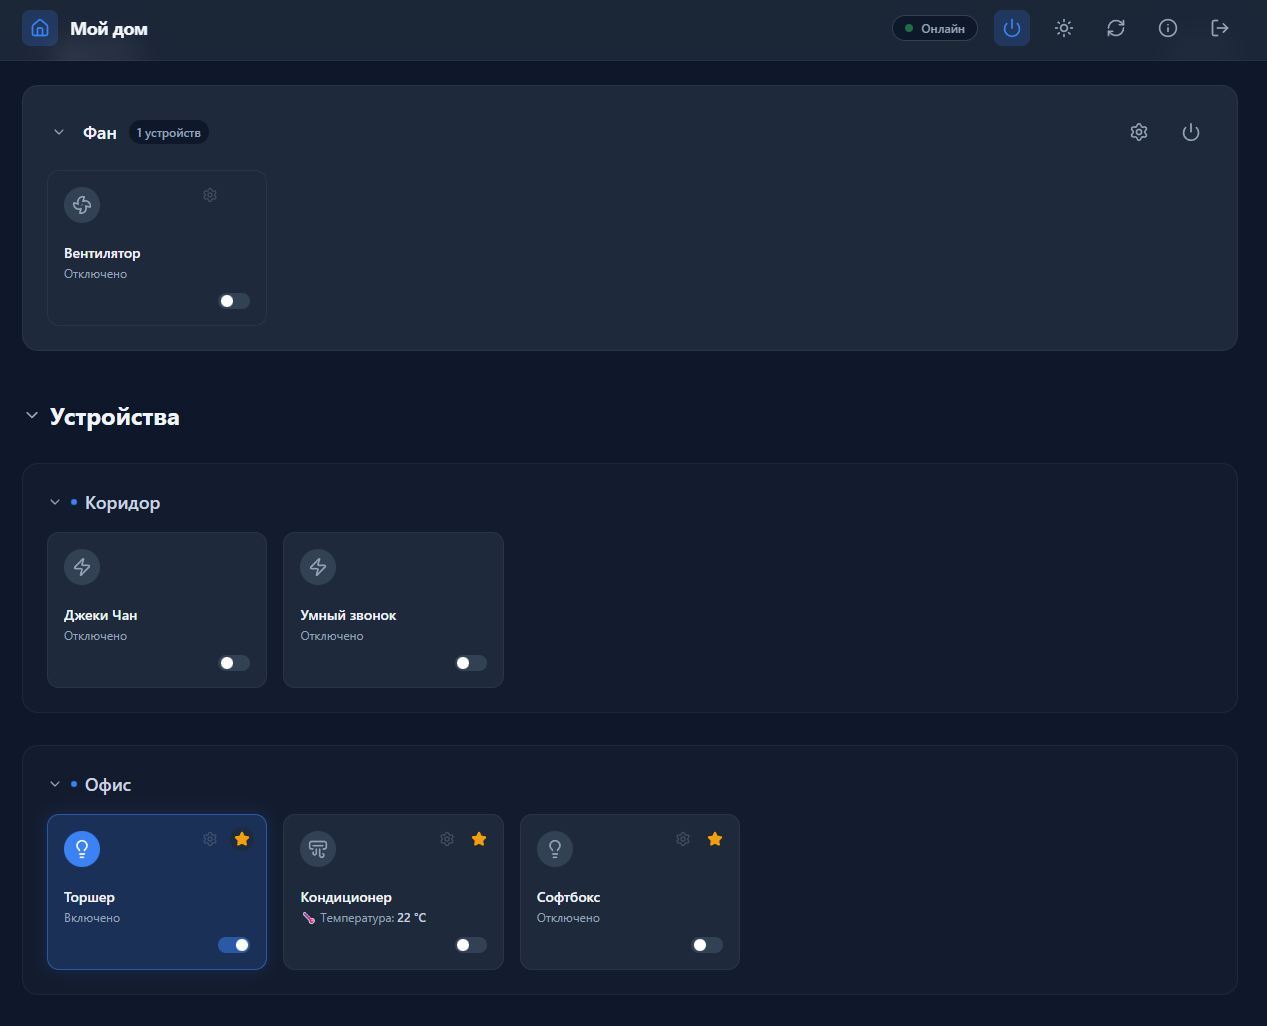Turn on the Джеки Чан switch
The image size is (1267, 1026).
pos(234,663)
